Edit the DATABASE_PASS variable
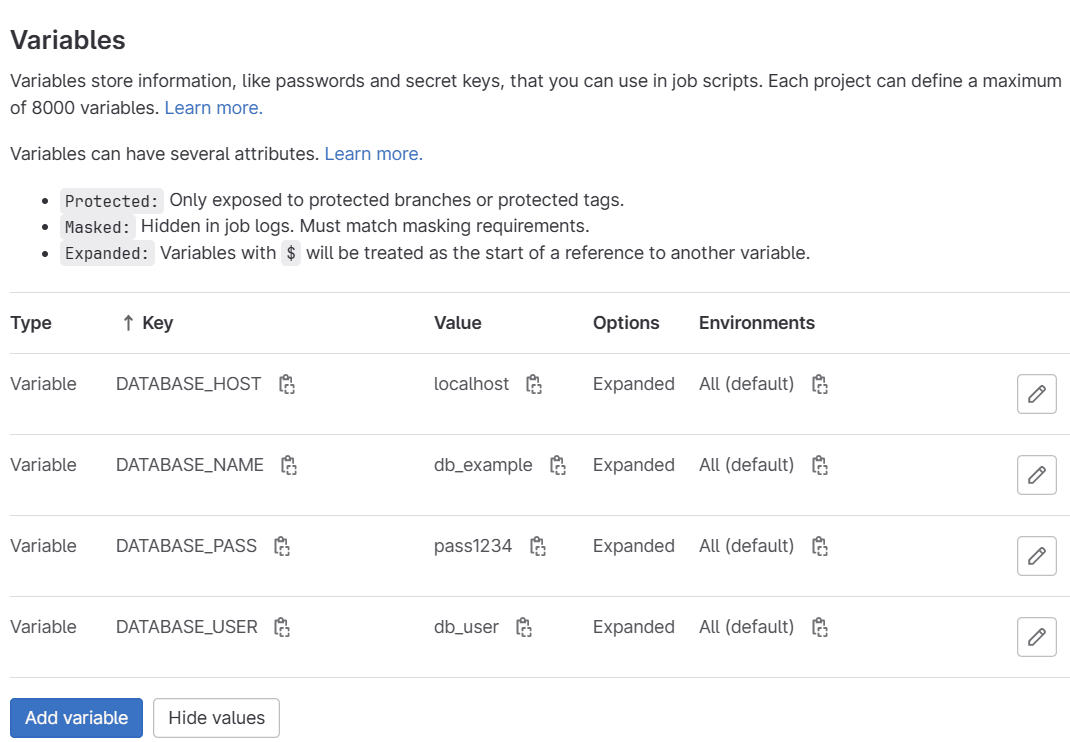The height and width of the screenshot is (742, 1070). pos(1037,556)
